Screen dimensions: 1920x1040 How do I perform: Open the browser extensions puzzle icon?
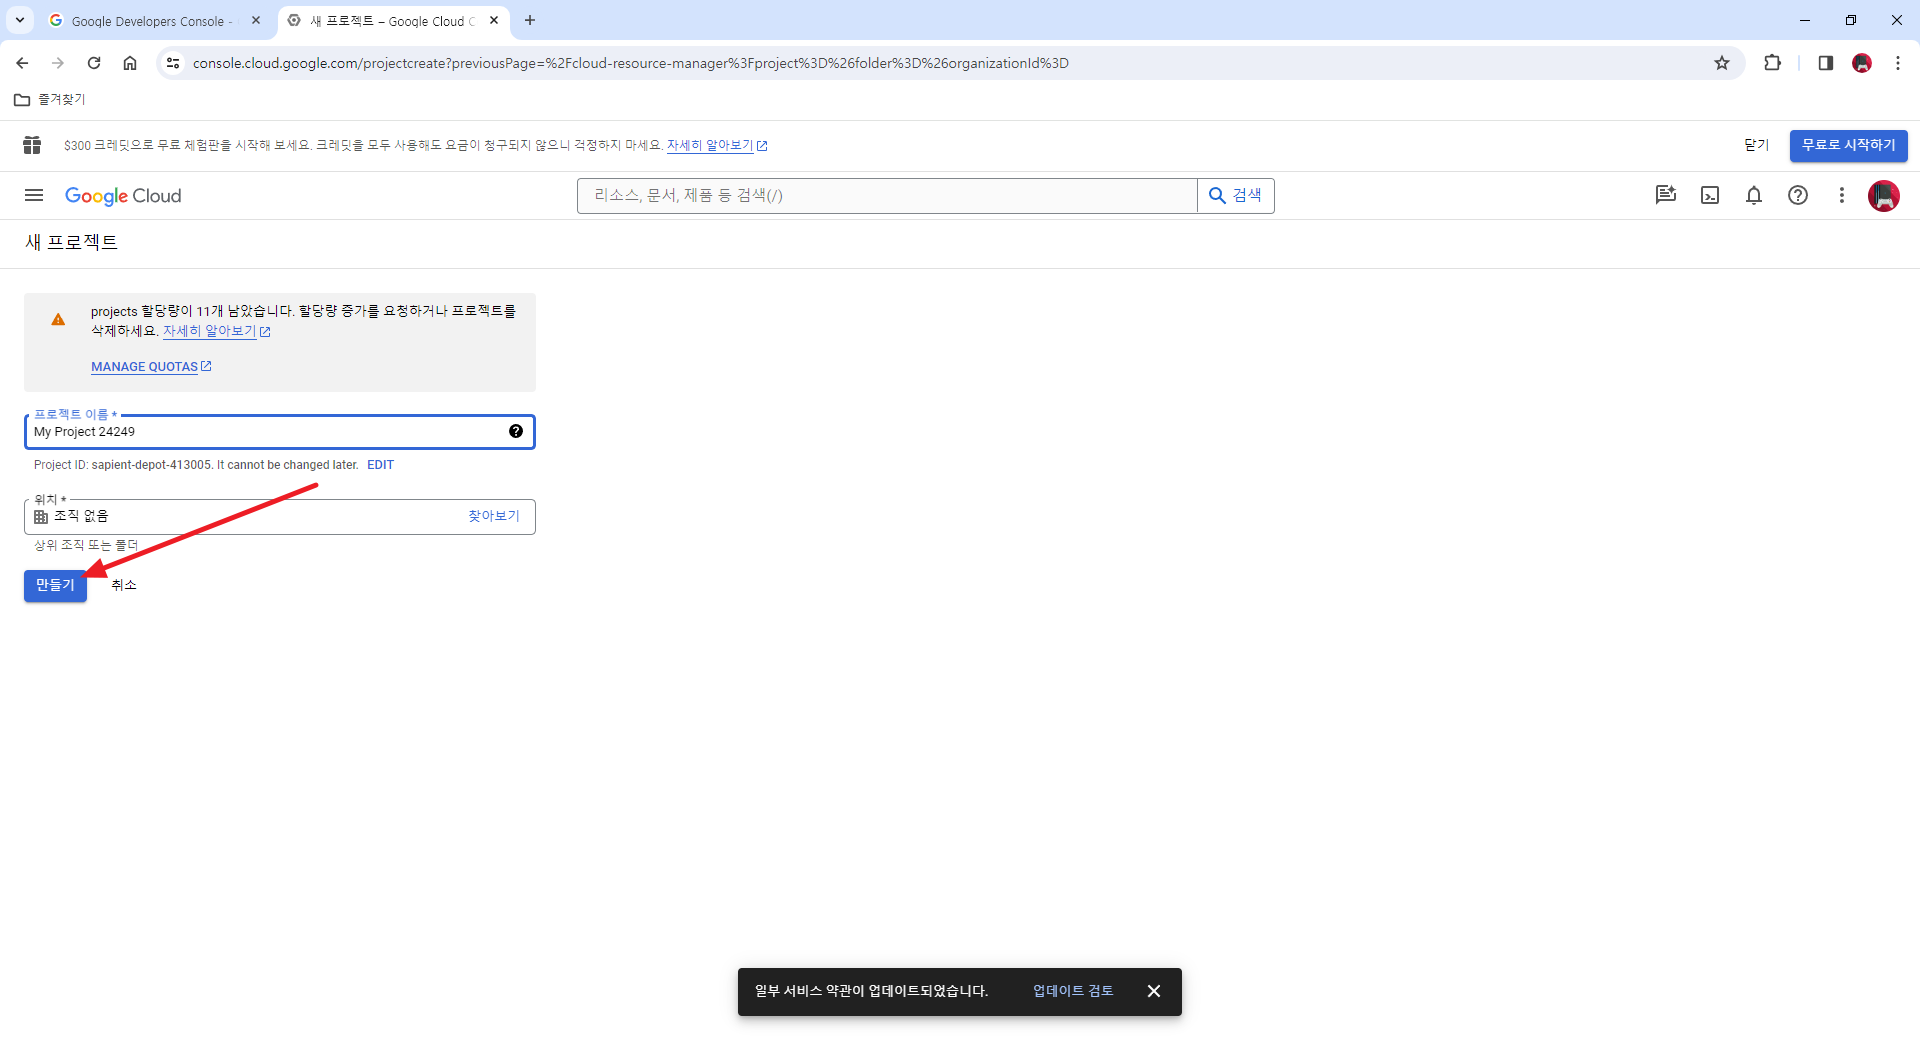1773,62
